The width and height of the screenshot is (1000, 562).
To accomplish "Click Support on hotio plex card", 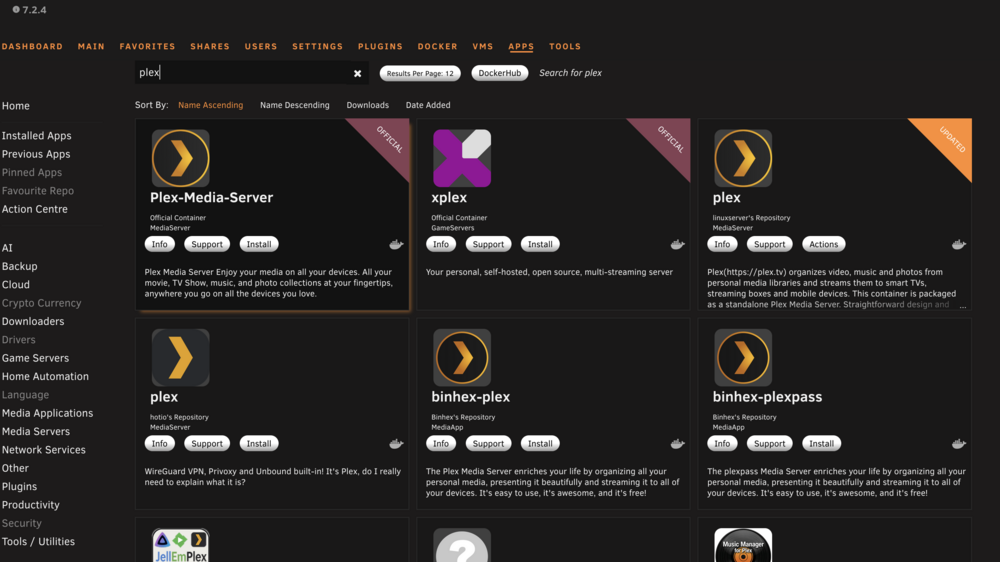I will click(x=207, y=443).
